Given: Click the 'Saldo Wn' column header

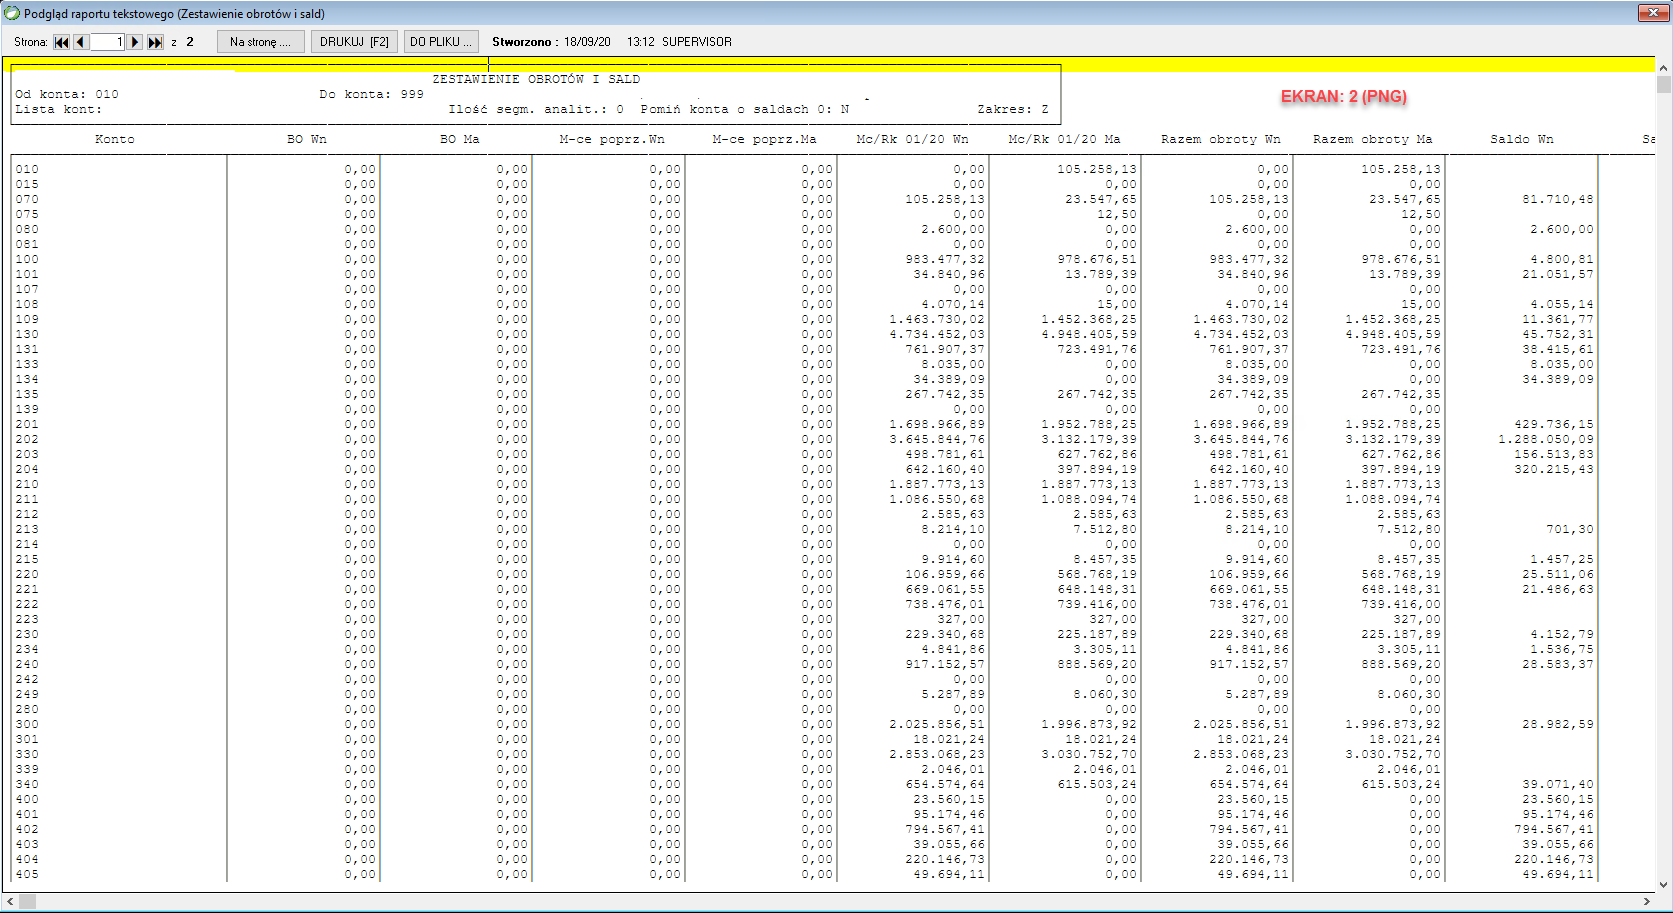Looking at the screenshot, I should [x=1521, y=139].
